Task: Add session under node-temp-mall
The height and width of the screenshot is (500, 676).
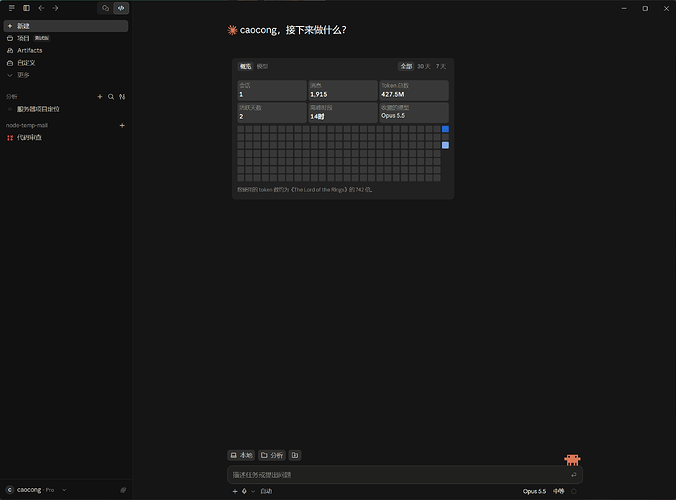Action: tap(122, 125)
